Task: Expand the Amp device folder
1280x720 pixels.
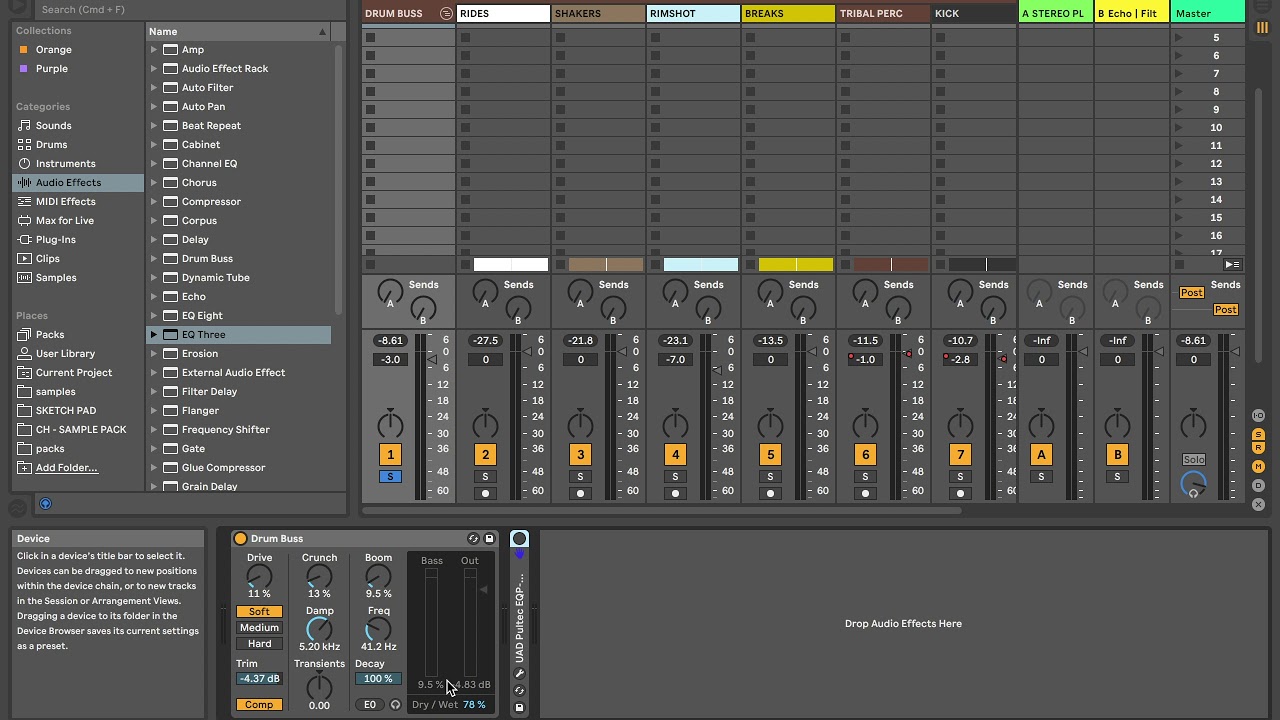Action: pyautogui.click(x=154, y=50)
